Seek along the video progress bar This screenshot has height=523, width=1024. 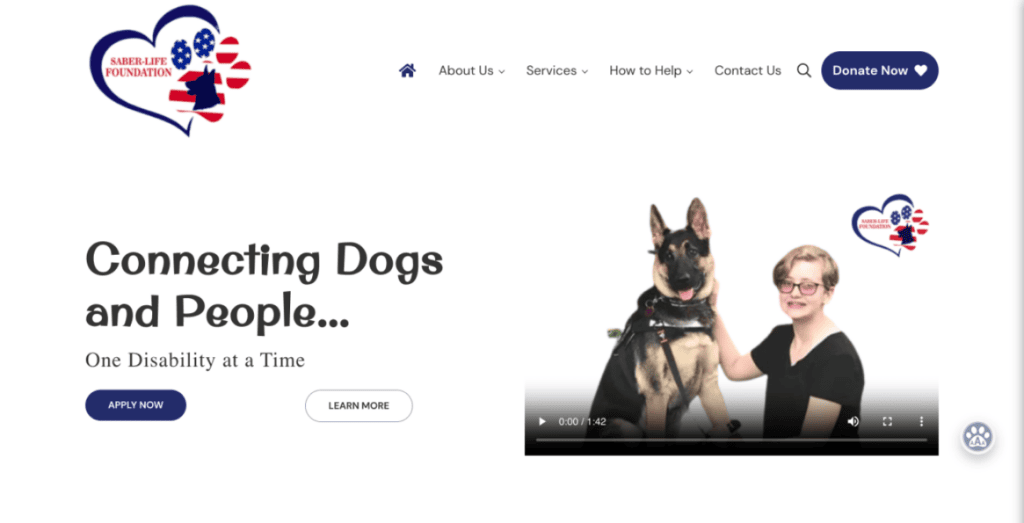[731, 440]
